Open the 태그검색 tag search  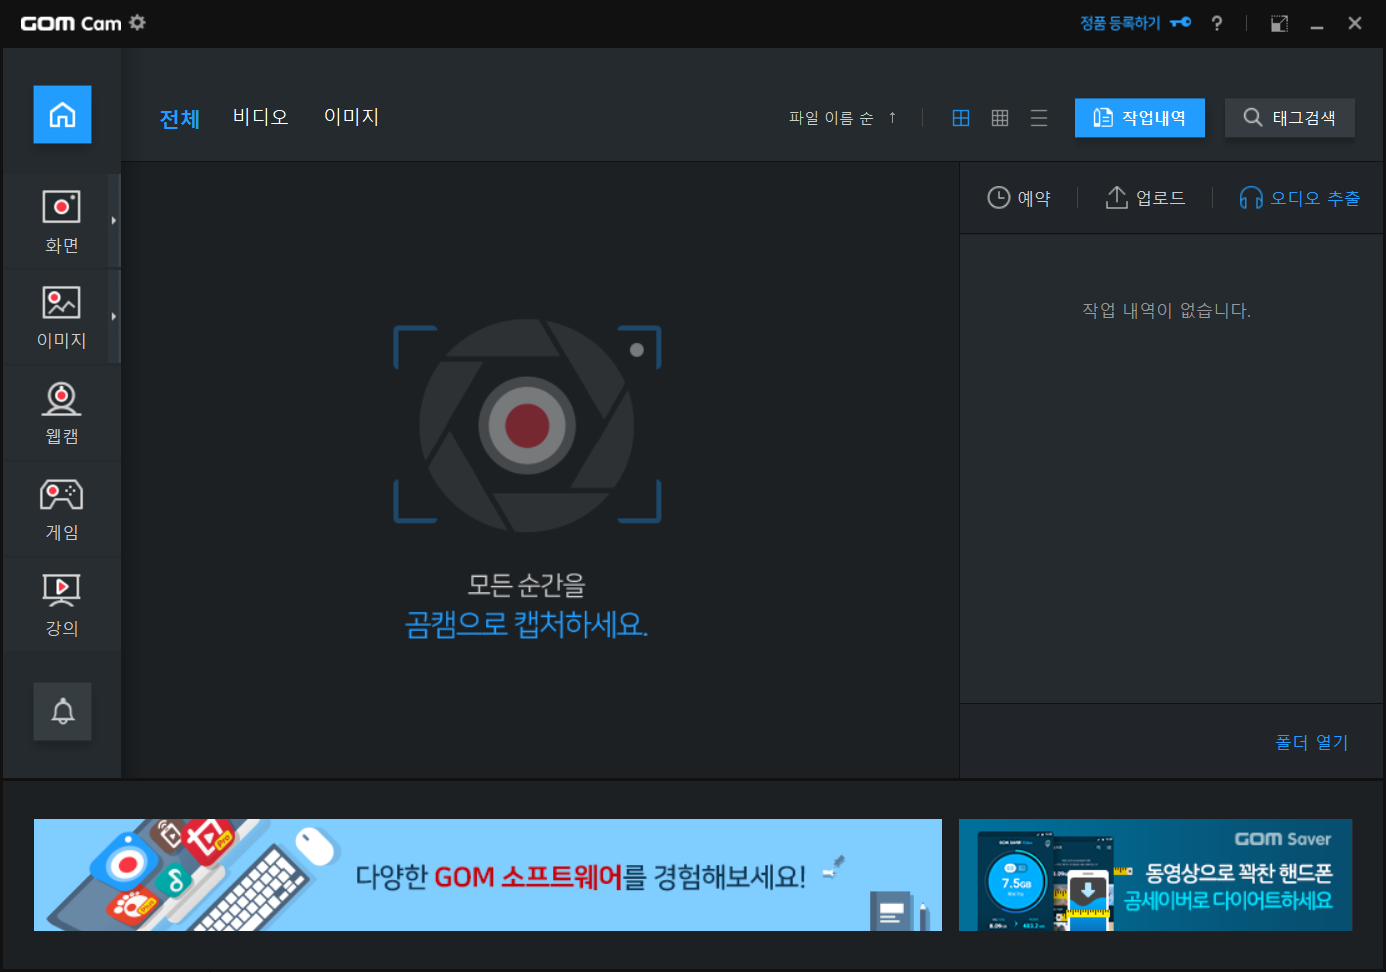coord(1290,118)
